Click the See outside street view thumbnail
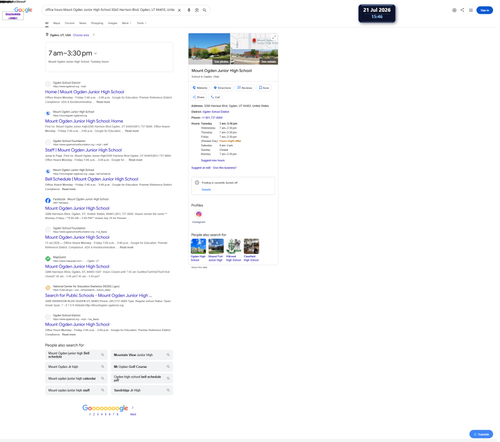500x442 pixels. pyautogui.click(x=254, y=57)
